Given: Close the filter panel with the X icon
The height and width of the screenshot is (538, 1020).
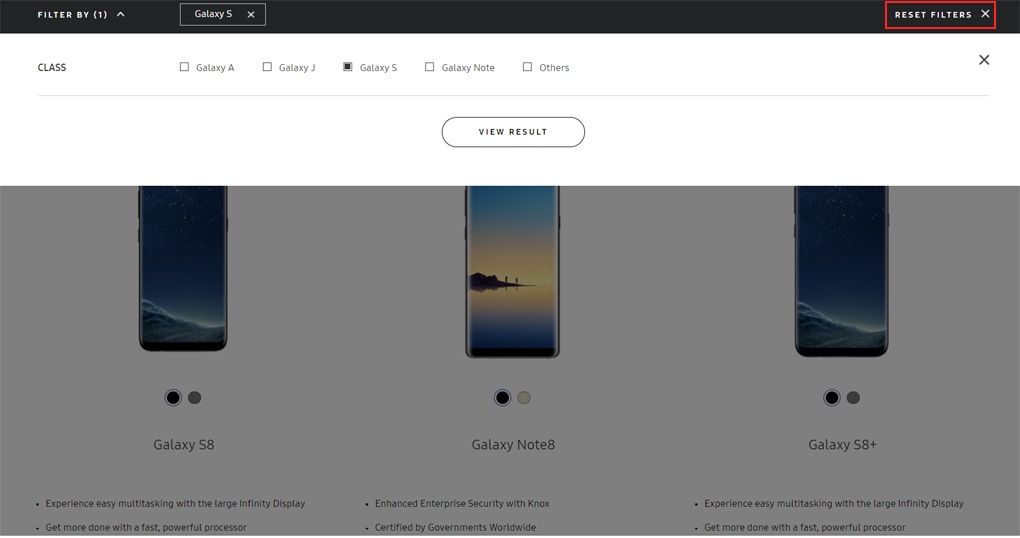Looking at the screenshot, I should (984, 60).
